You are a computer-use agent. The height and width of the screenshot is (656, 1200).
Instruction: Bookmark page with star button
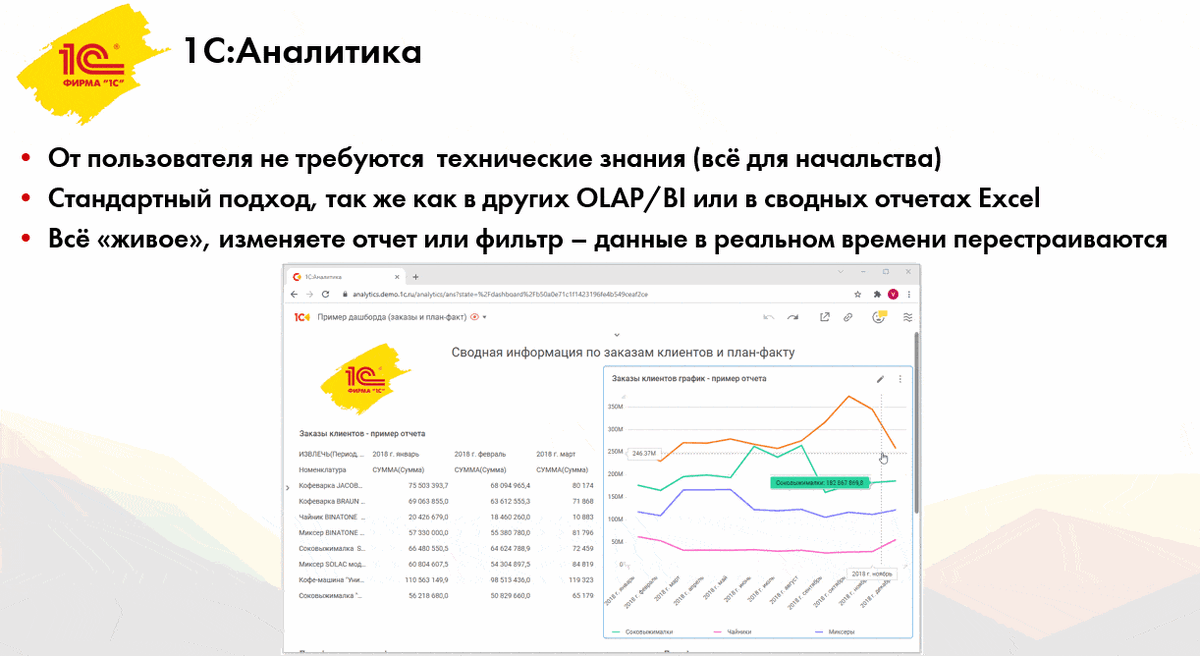tap(856, 293)
